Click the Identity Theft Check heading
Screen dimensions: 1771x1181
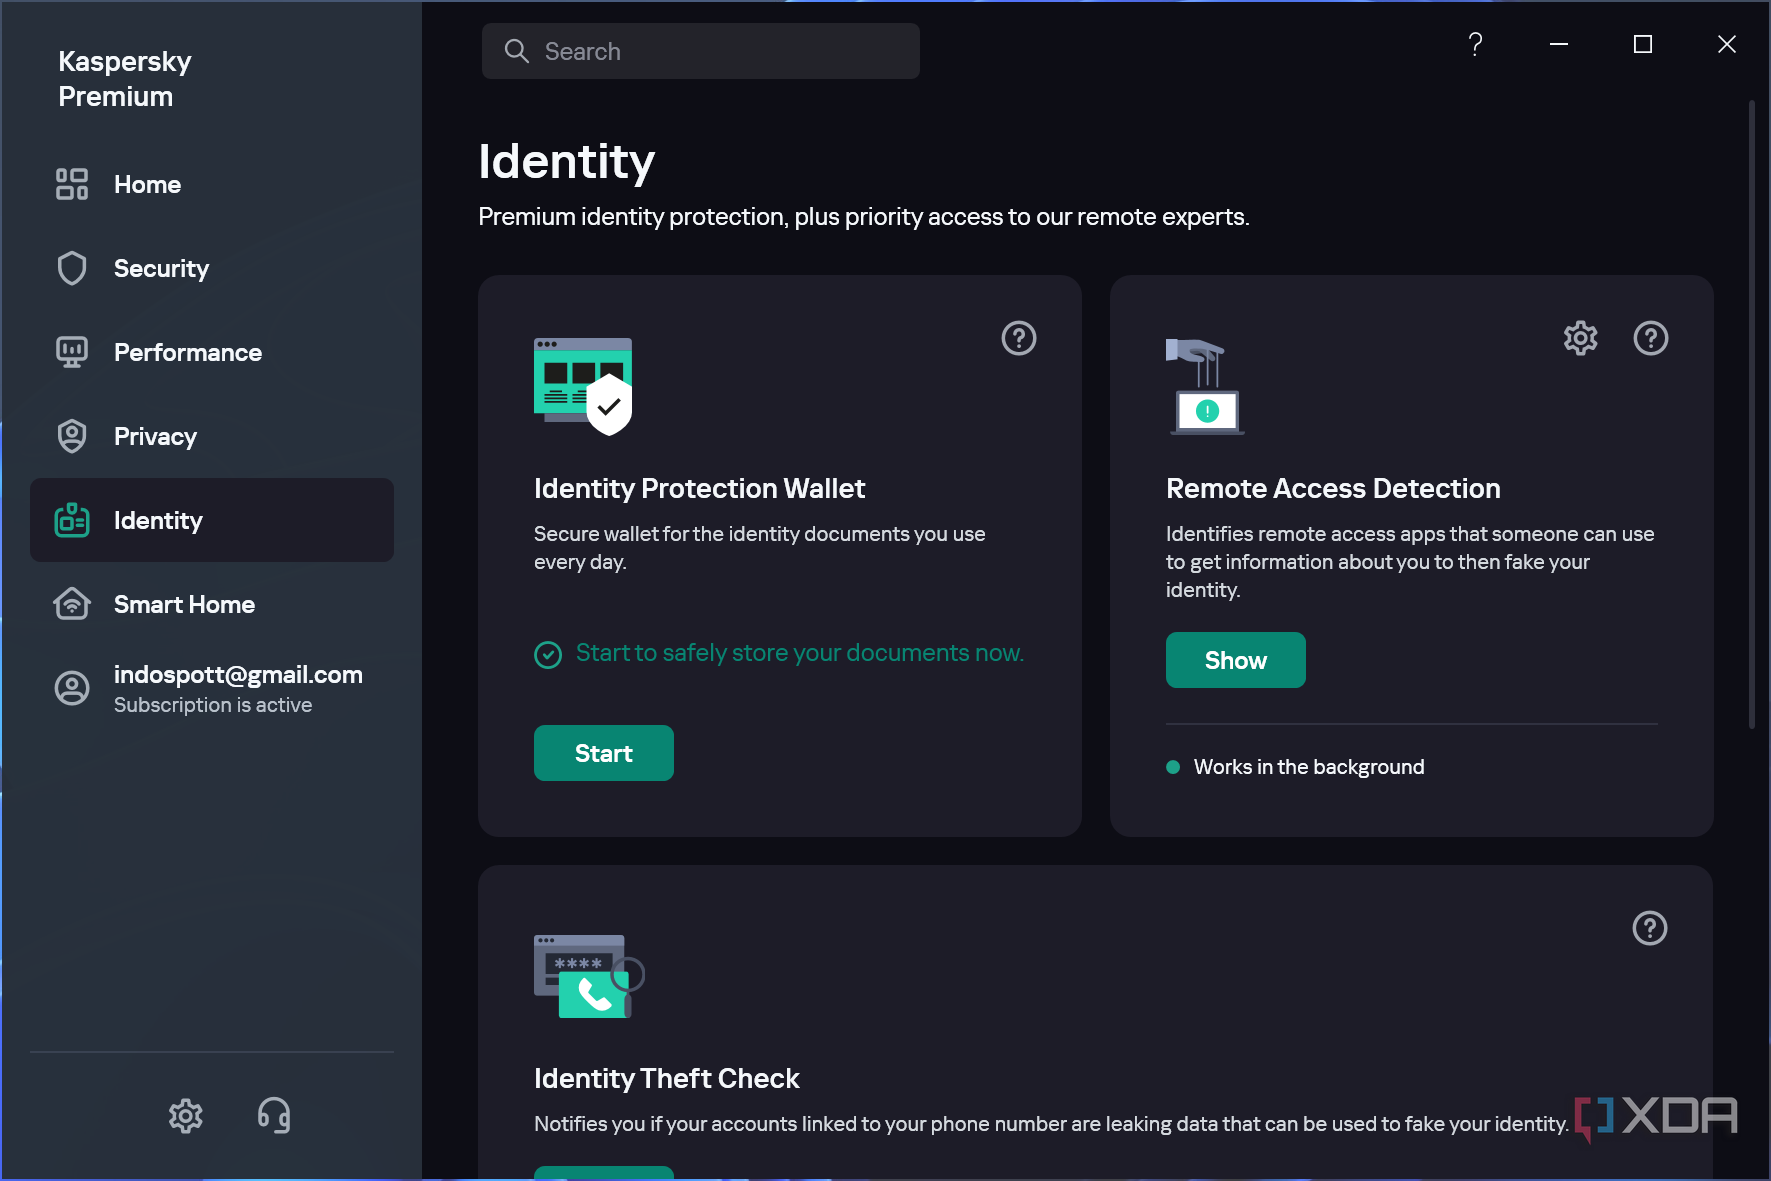667,1078
